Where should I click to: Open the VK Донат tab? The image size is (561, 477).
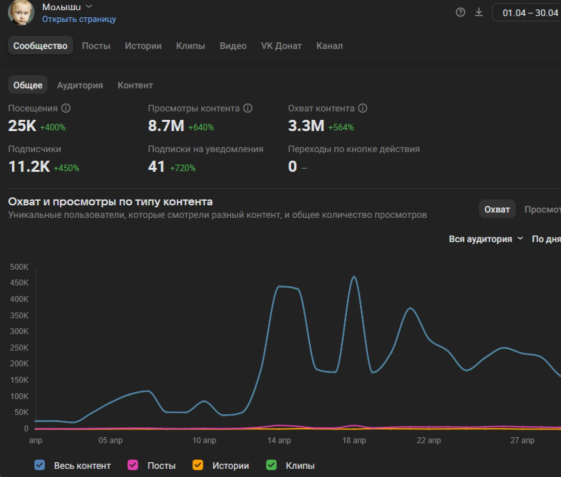pos(281,46)
